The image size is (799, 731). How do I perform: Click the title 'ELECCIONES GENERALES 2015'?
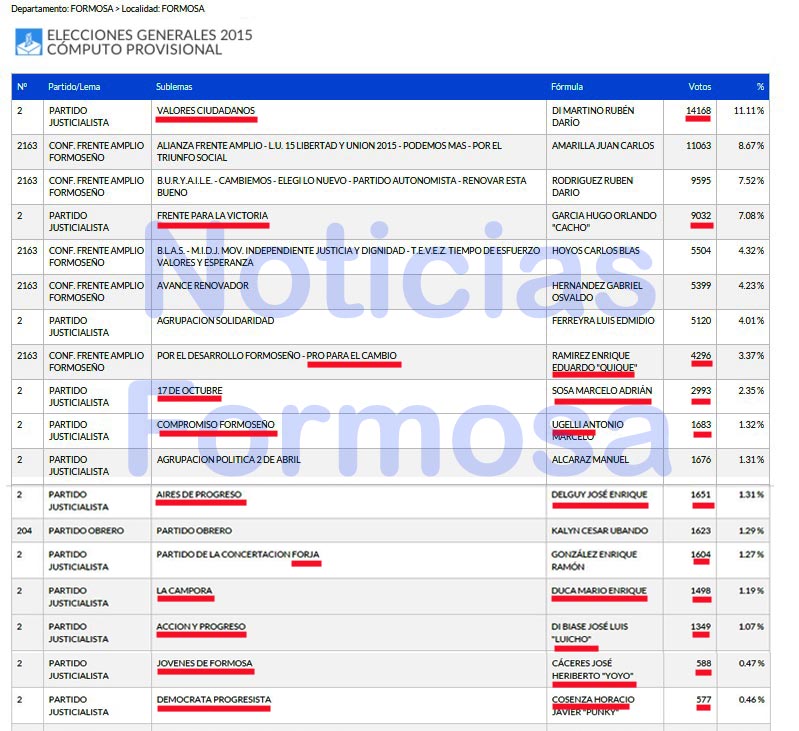150,35
